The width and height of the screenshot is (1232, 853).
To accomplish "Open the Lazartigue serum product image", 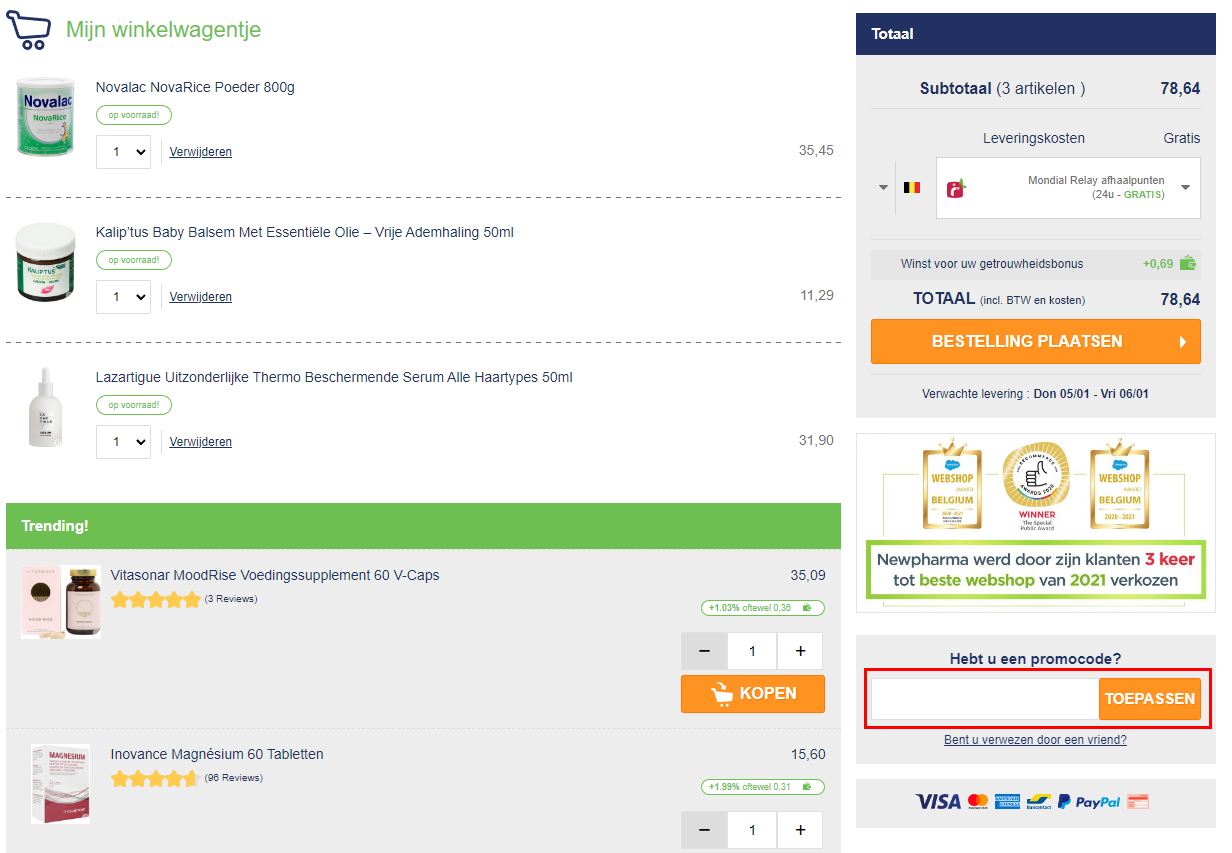I will (x=46, y=408).
